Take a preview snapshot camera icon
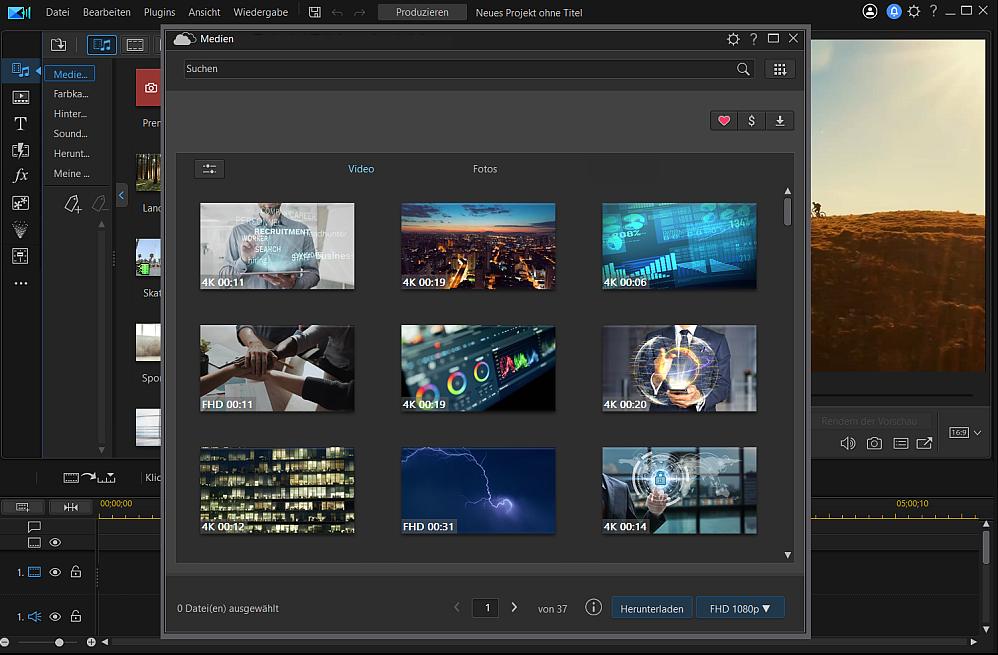 [x=875, y=443]
